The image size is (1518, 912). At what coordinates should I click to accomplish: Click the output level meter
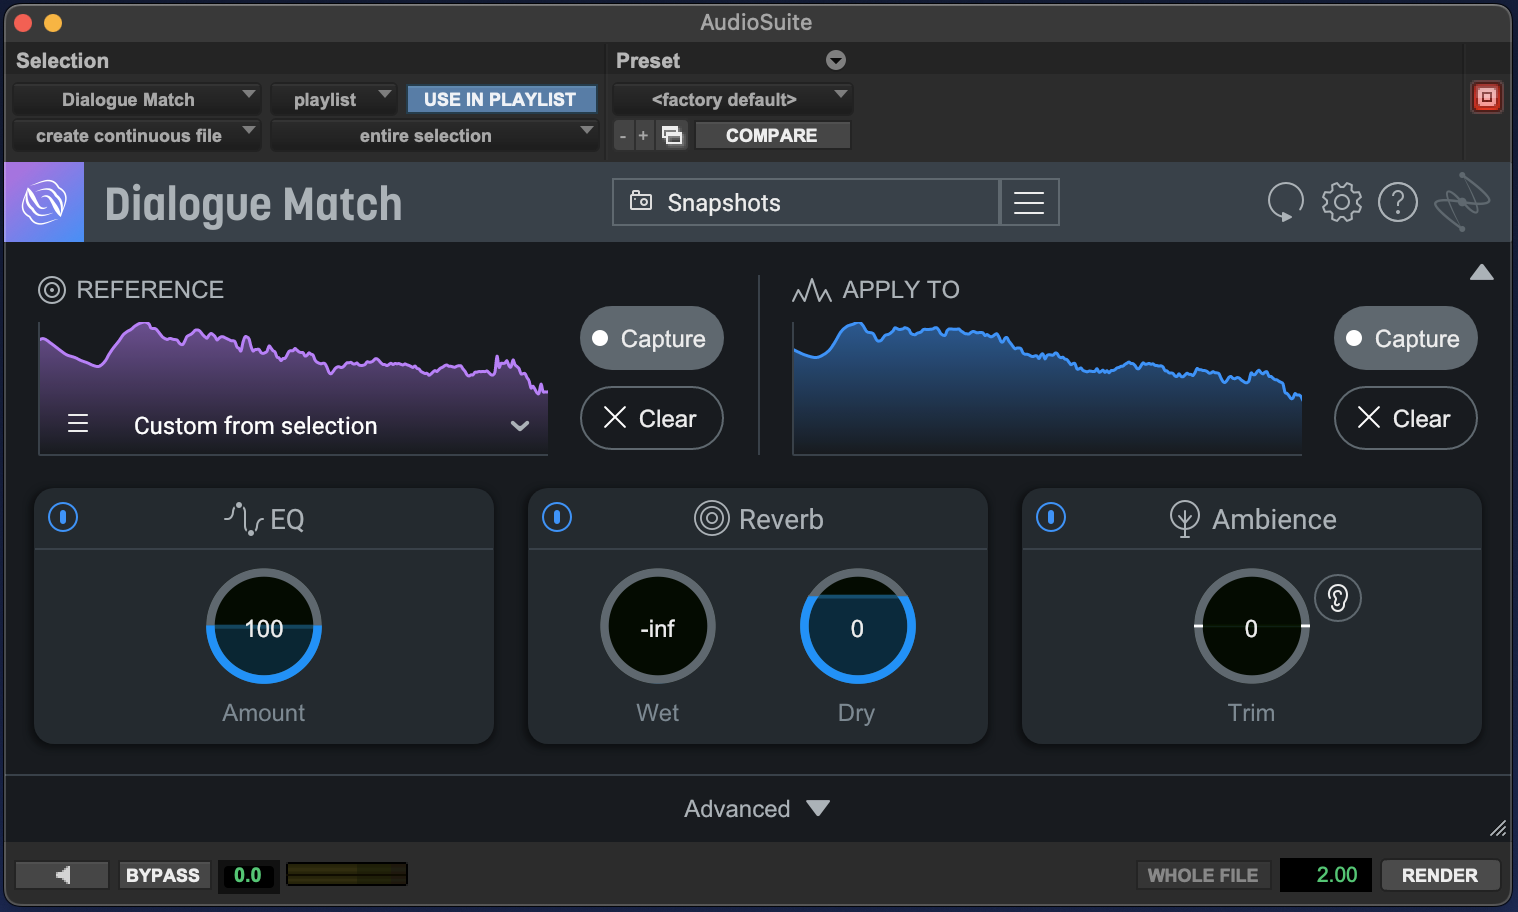347,875
